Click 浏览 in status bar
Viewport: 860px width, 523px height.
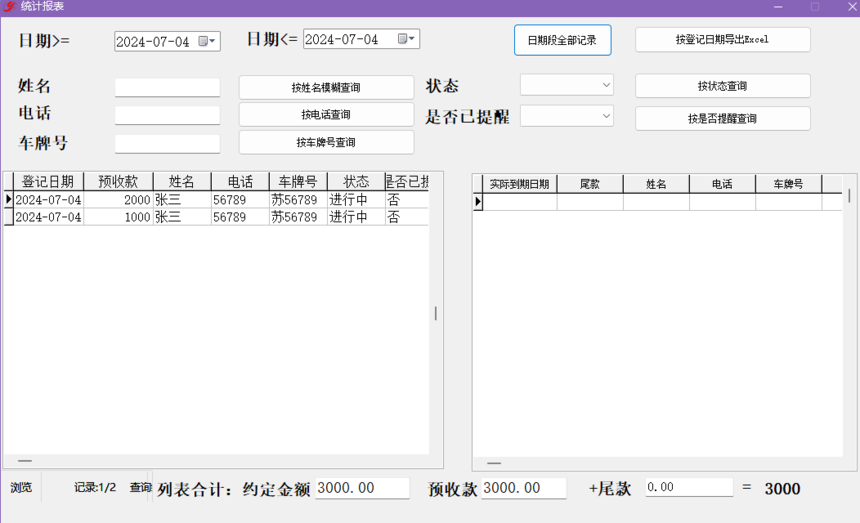[21, 487]
